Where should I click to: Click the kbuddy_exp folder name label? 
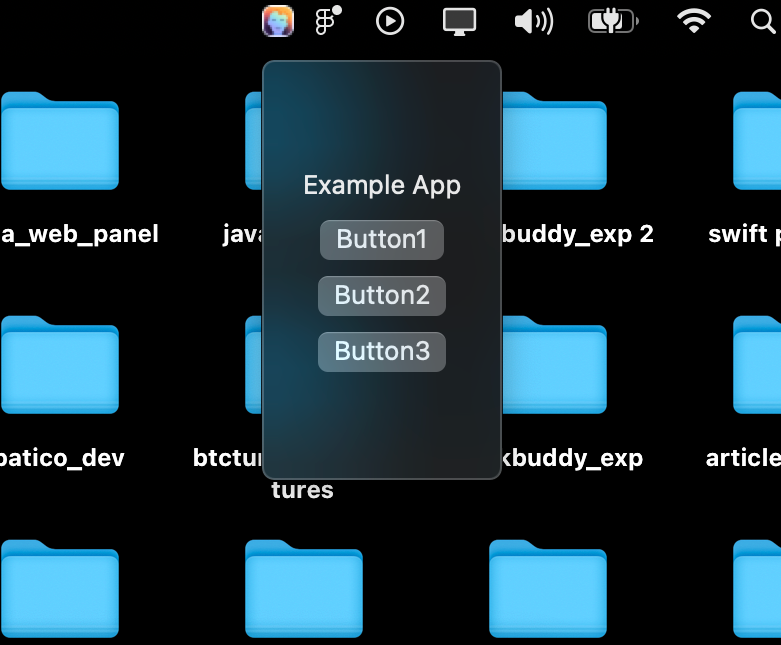click(x=572, y=458)
